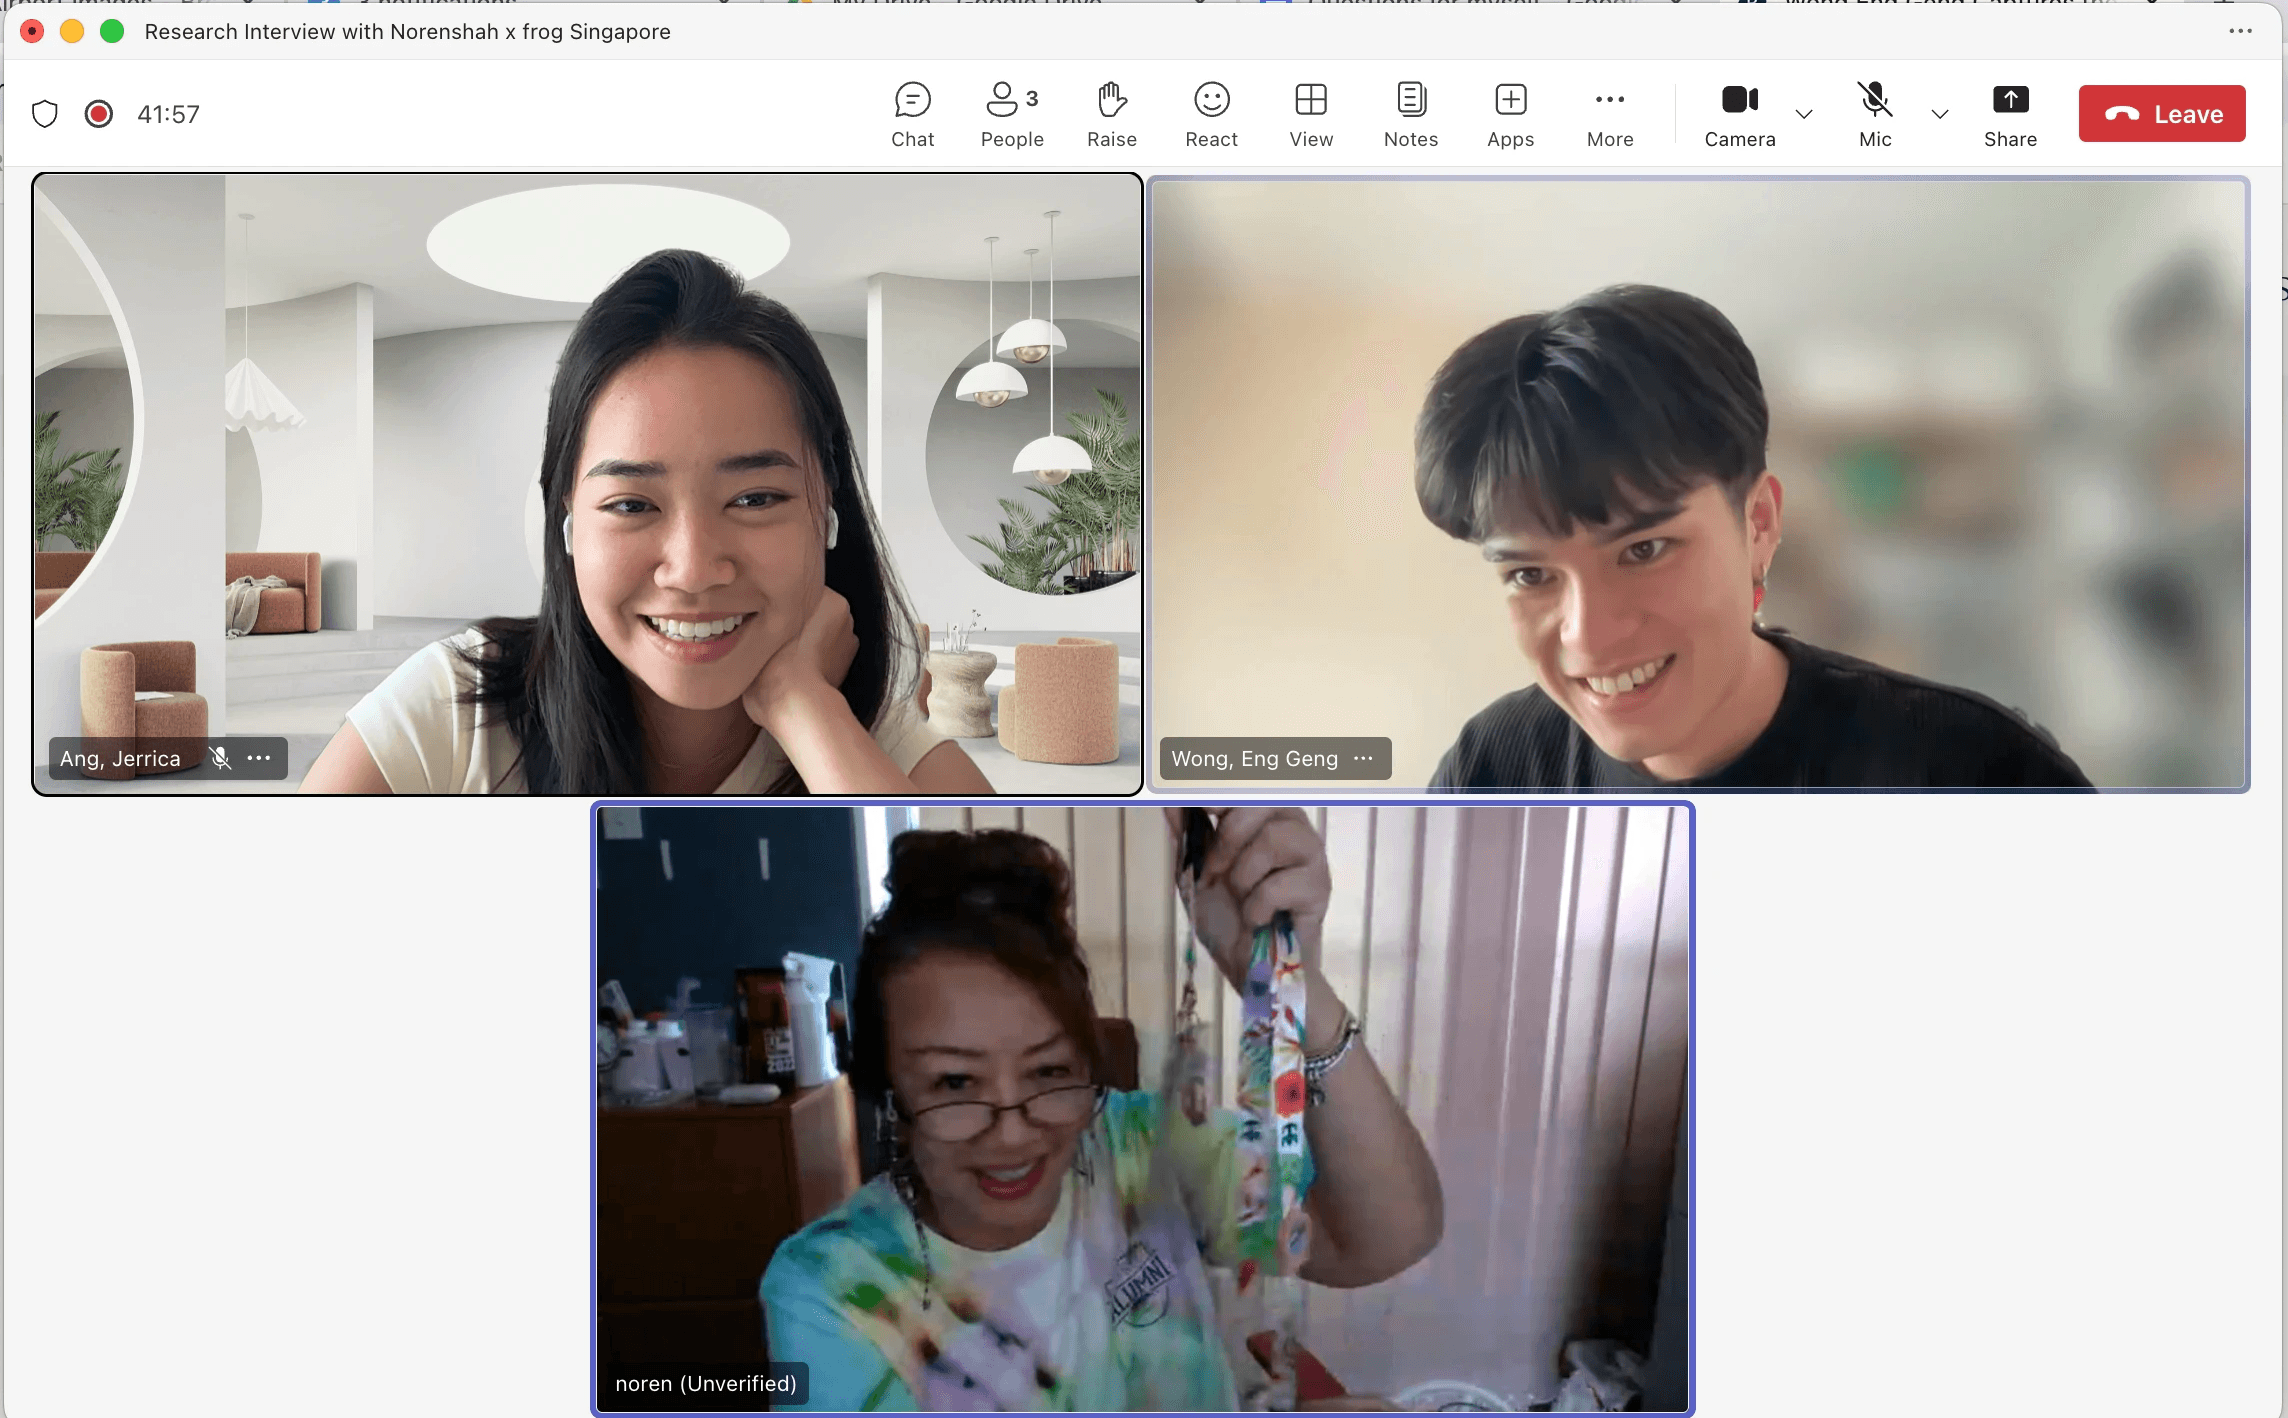Click the shield privacy icon
Image resolution: width=2288 pixels, height=1418 pixels.
[45, 114]
